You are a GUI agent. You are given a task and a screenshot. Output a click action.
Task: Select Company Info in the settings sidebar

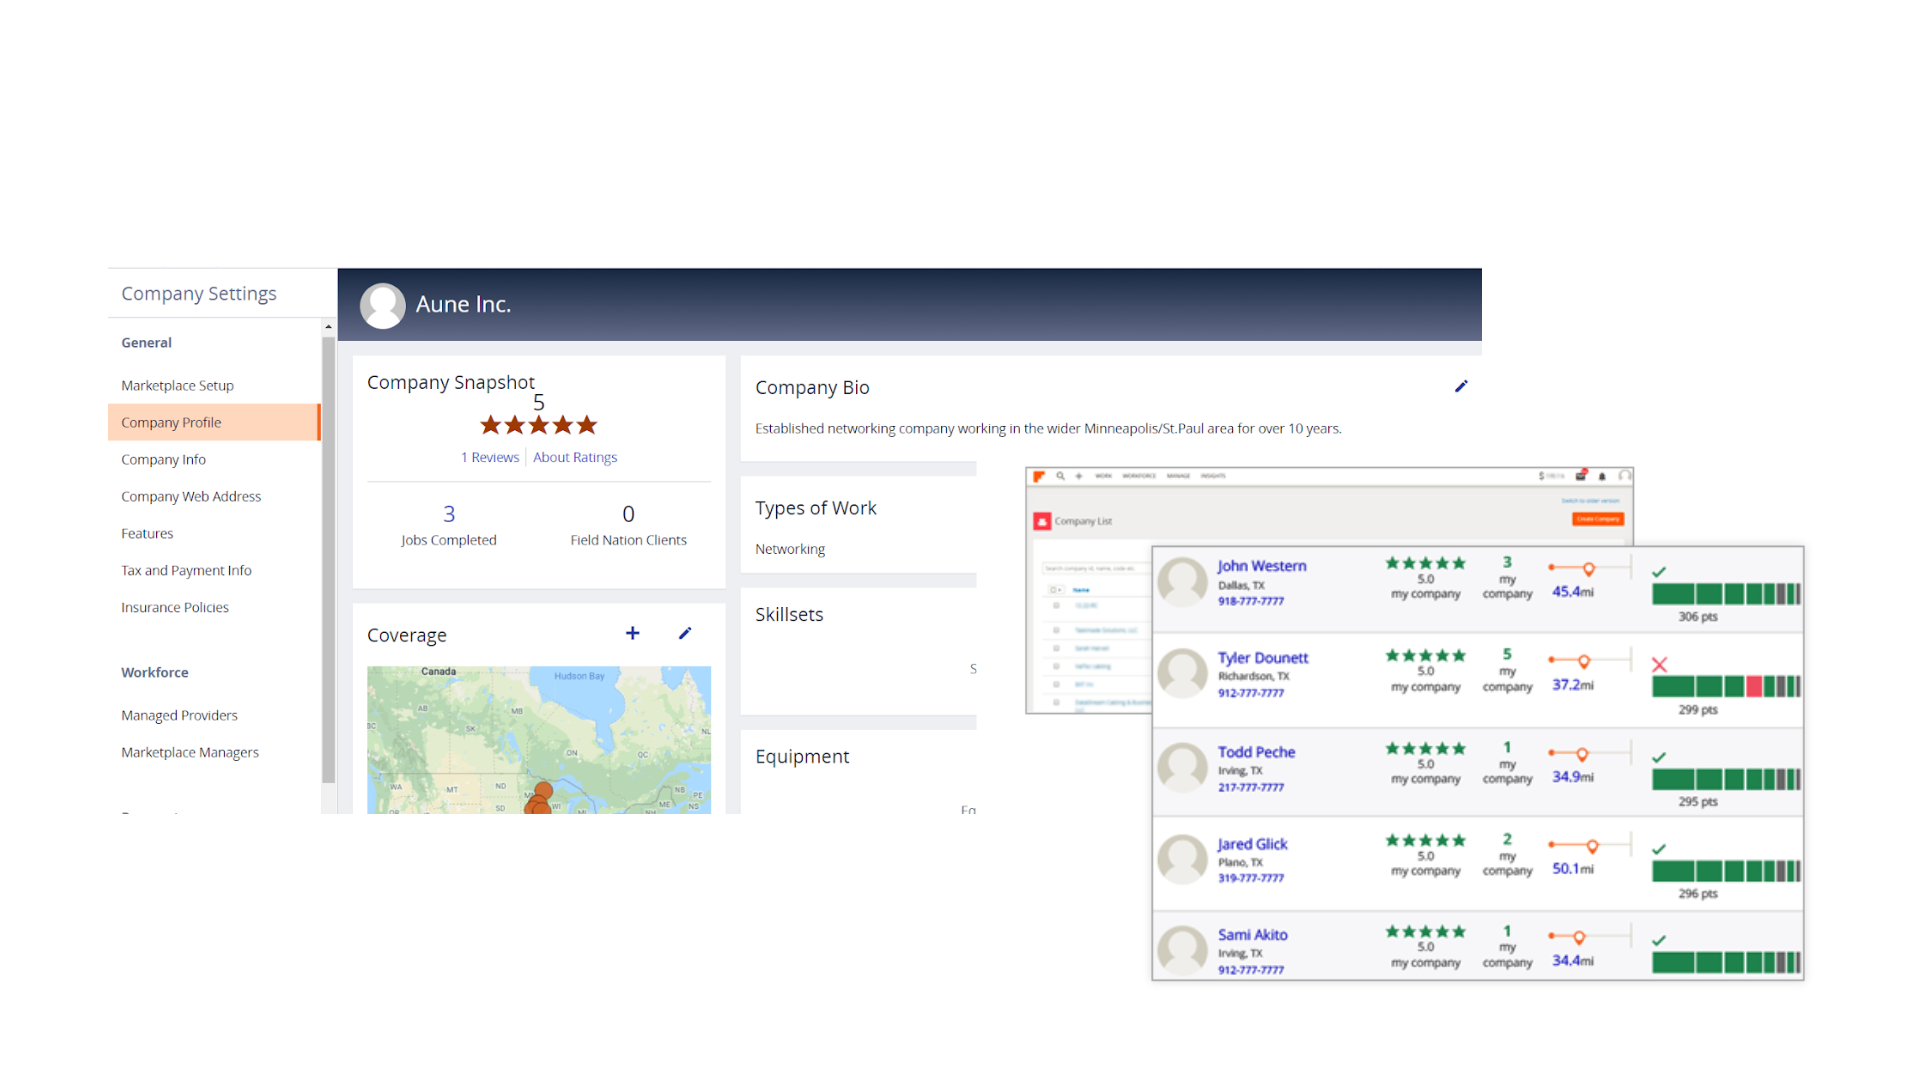tap(163, 459)
